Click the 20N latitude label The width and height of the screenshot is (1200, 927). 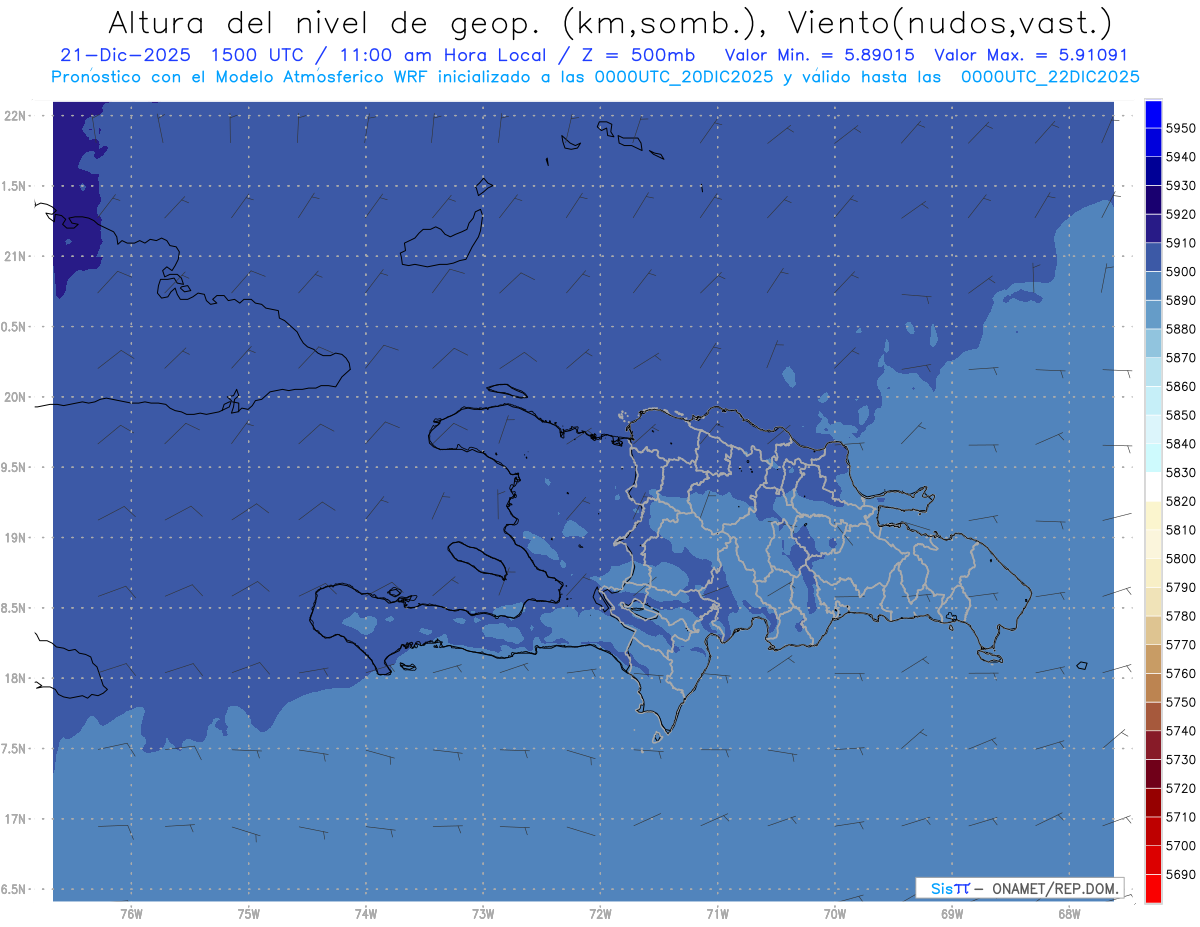click(15, 397)
